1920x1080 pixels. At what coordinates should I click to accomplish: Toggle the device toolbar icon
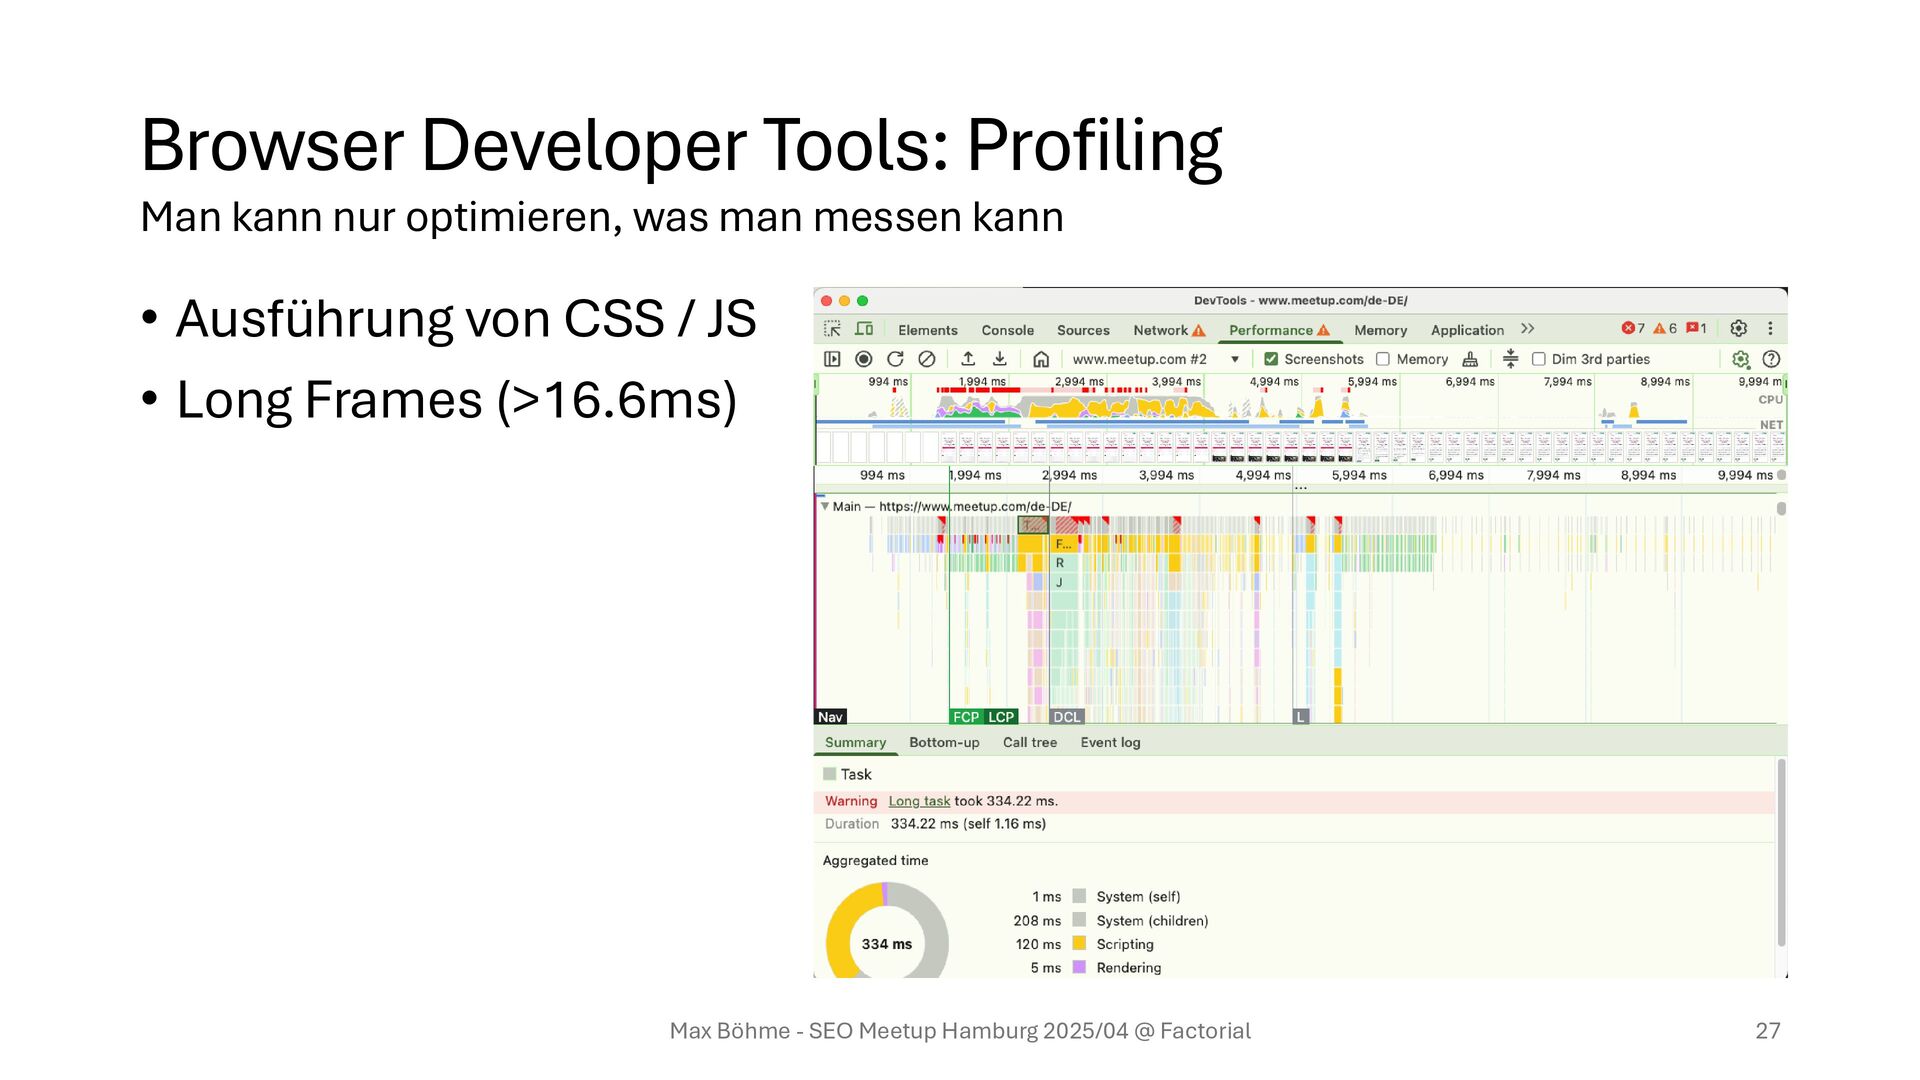coord(864,329)
